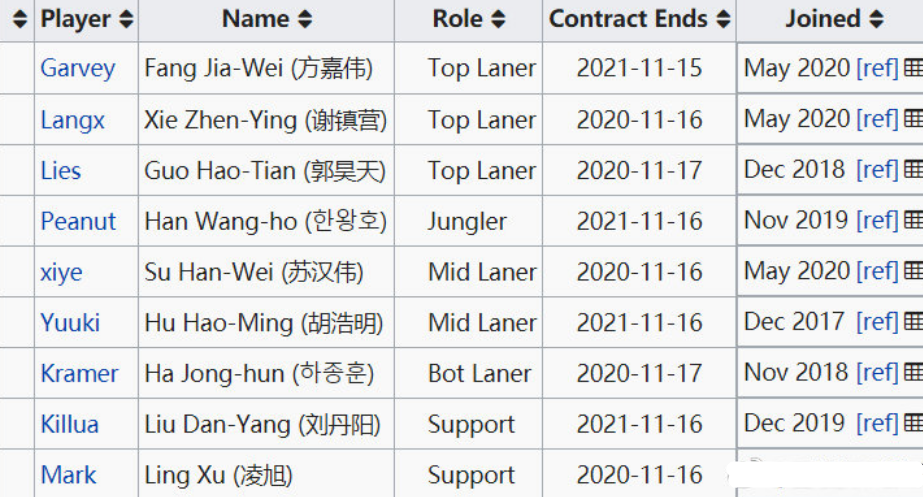923x497 pixels.
Task: Sort table by the Role column
Action: [498, 19]
